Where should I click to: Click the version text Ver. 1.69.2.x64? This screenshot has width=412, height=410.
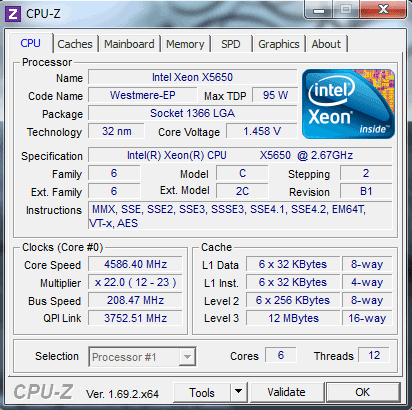point(122,394)
